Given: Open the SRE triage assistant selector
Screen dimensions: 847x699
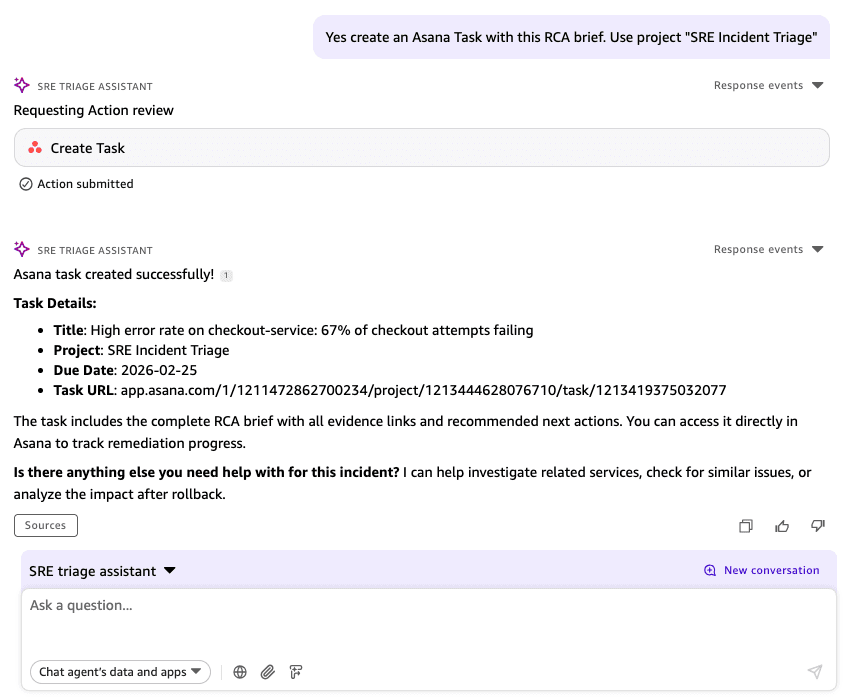Looking at the screenshot, I should tap(102, 571).
